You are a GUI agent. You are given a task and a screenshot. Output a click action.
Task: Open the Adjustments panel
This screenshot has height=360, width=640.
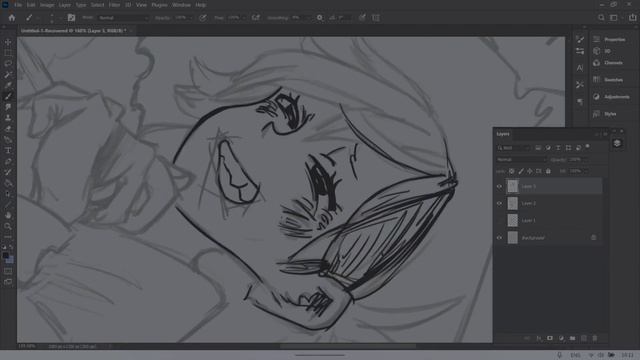[x=611, y=97]
